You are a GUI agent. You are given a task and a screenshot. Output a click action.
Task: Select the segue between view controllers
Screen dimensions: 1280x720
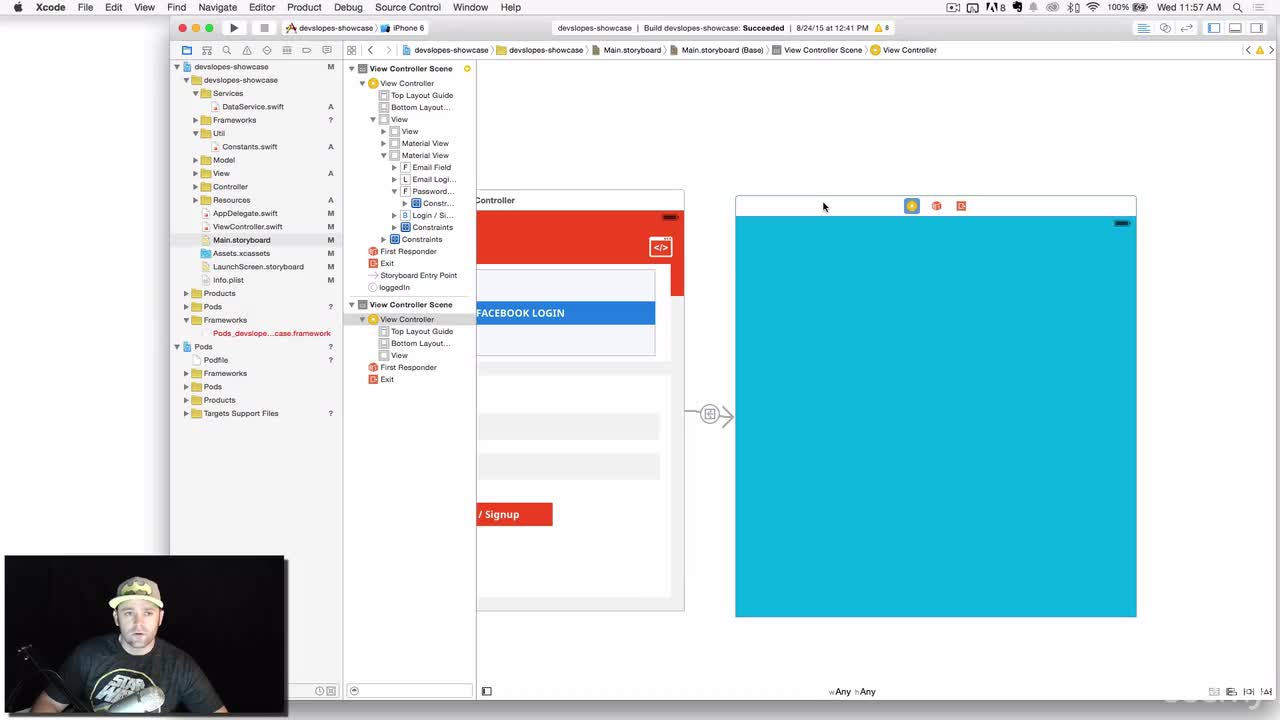tap(709, 414)
